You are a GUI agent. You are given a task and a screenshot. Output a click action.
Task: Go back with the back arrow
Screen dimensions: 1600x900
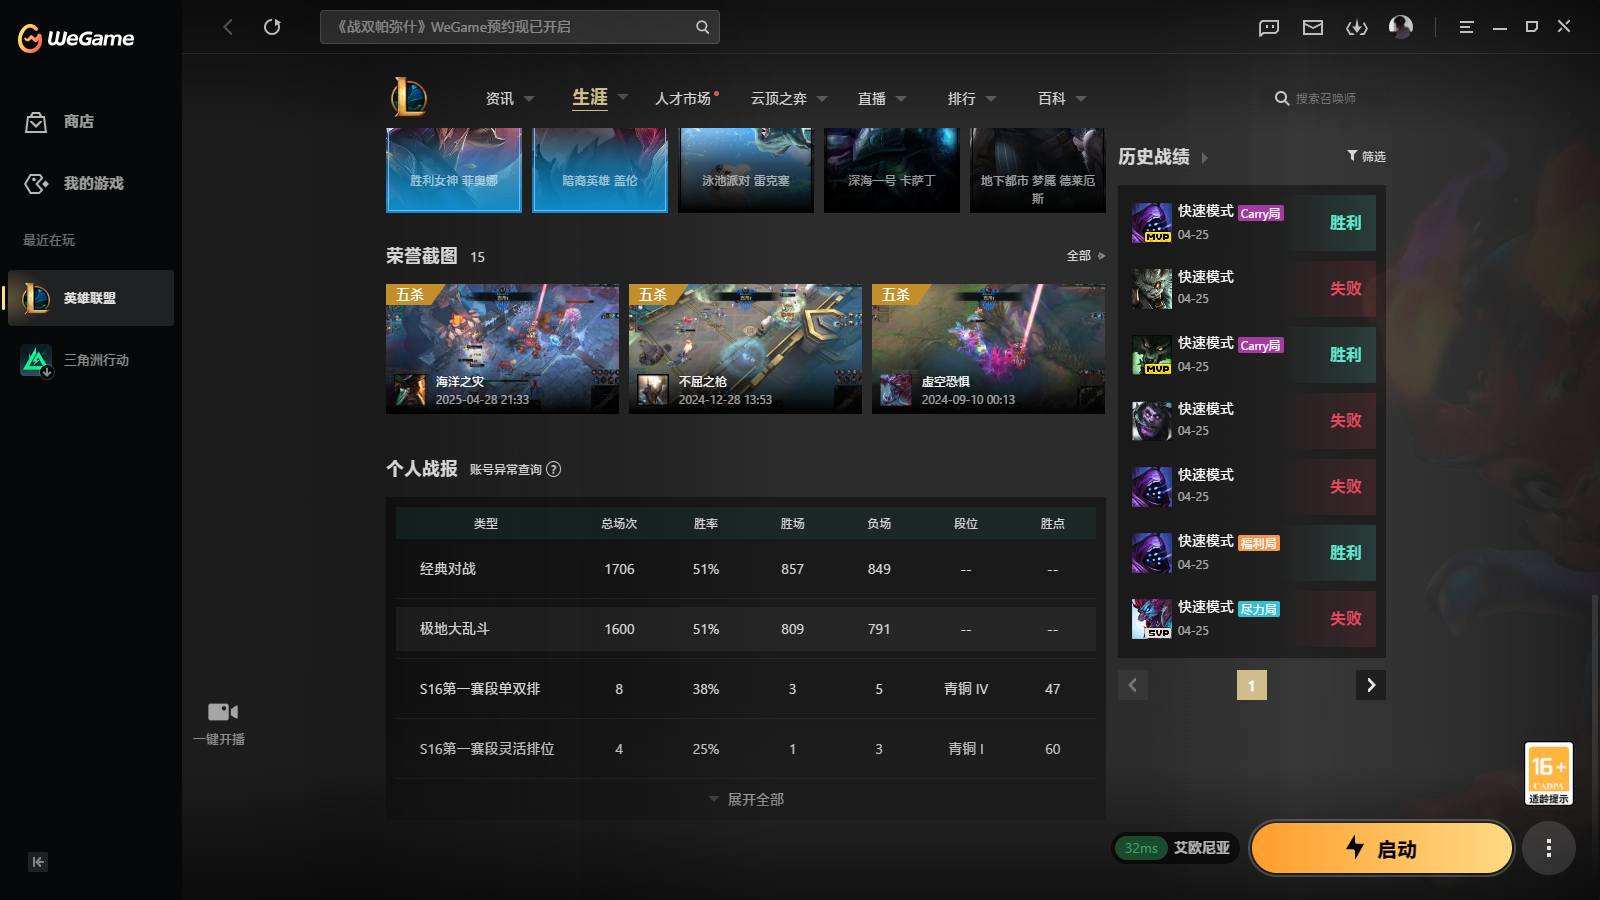(x=228, y=27)
